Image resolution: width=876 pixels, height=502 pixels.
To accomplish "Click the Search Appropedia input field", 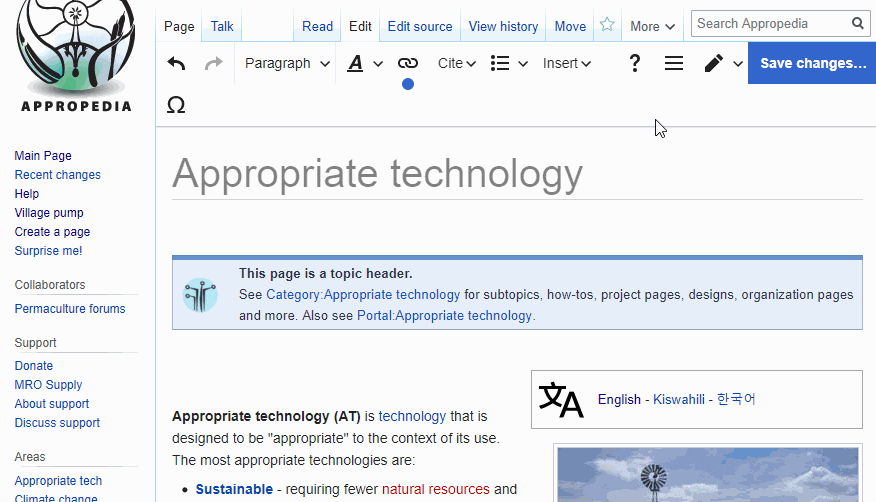I will pos(770,23).
